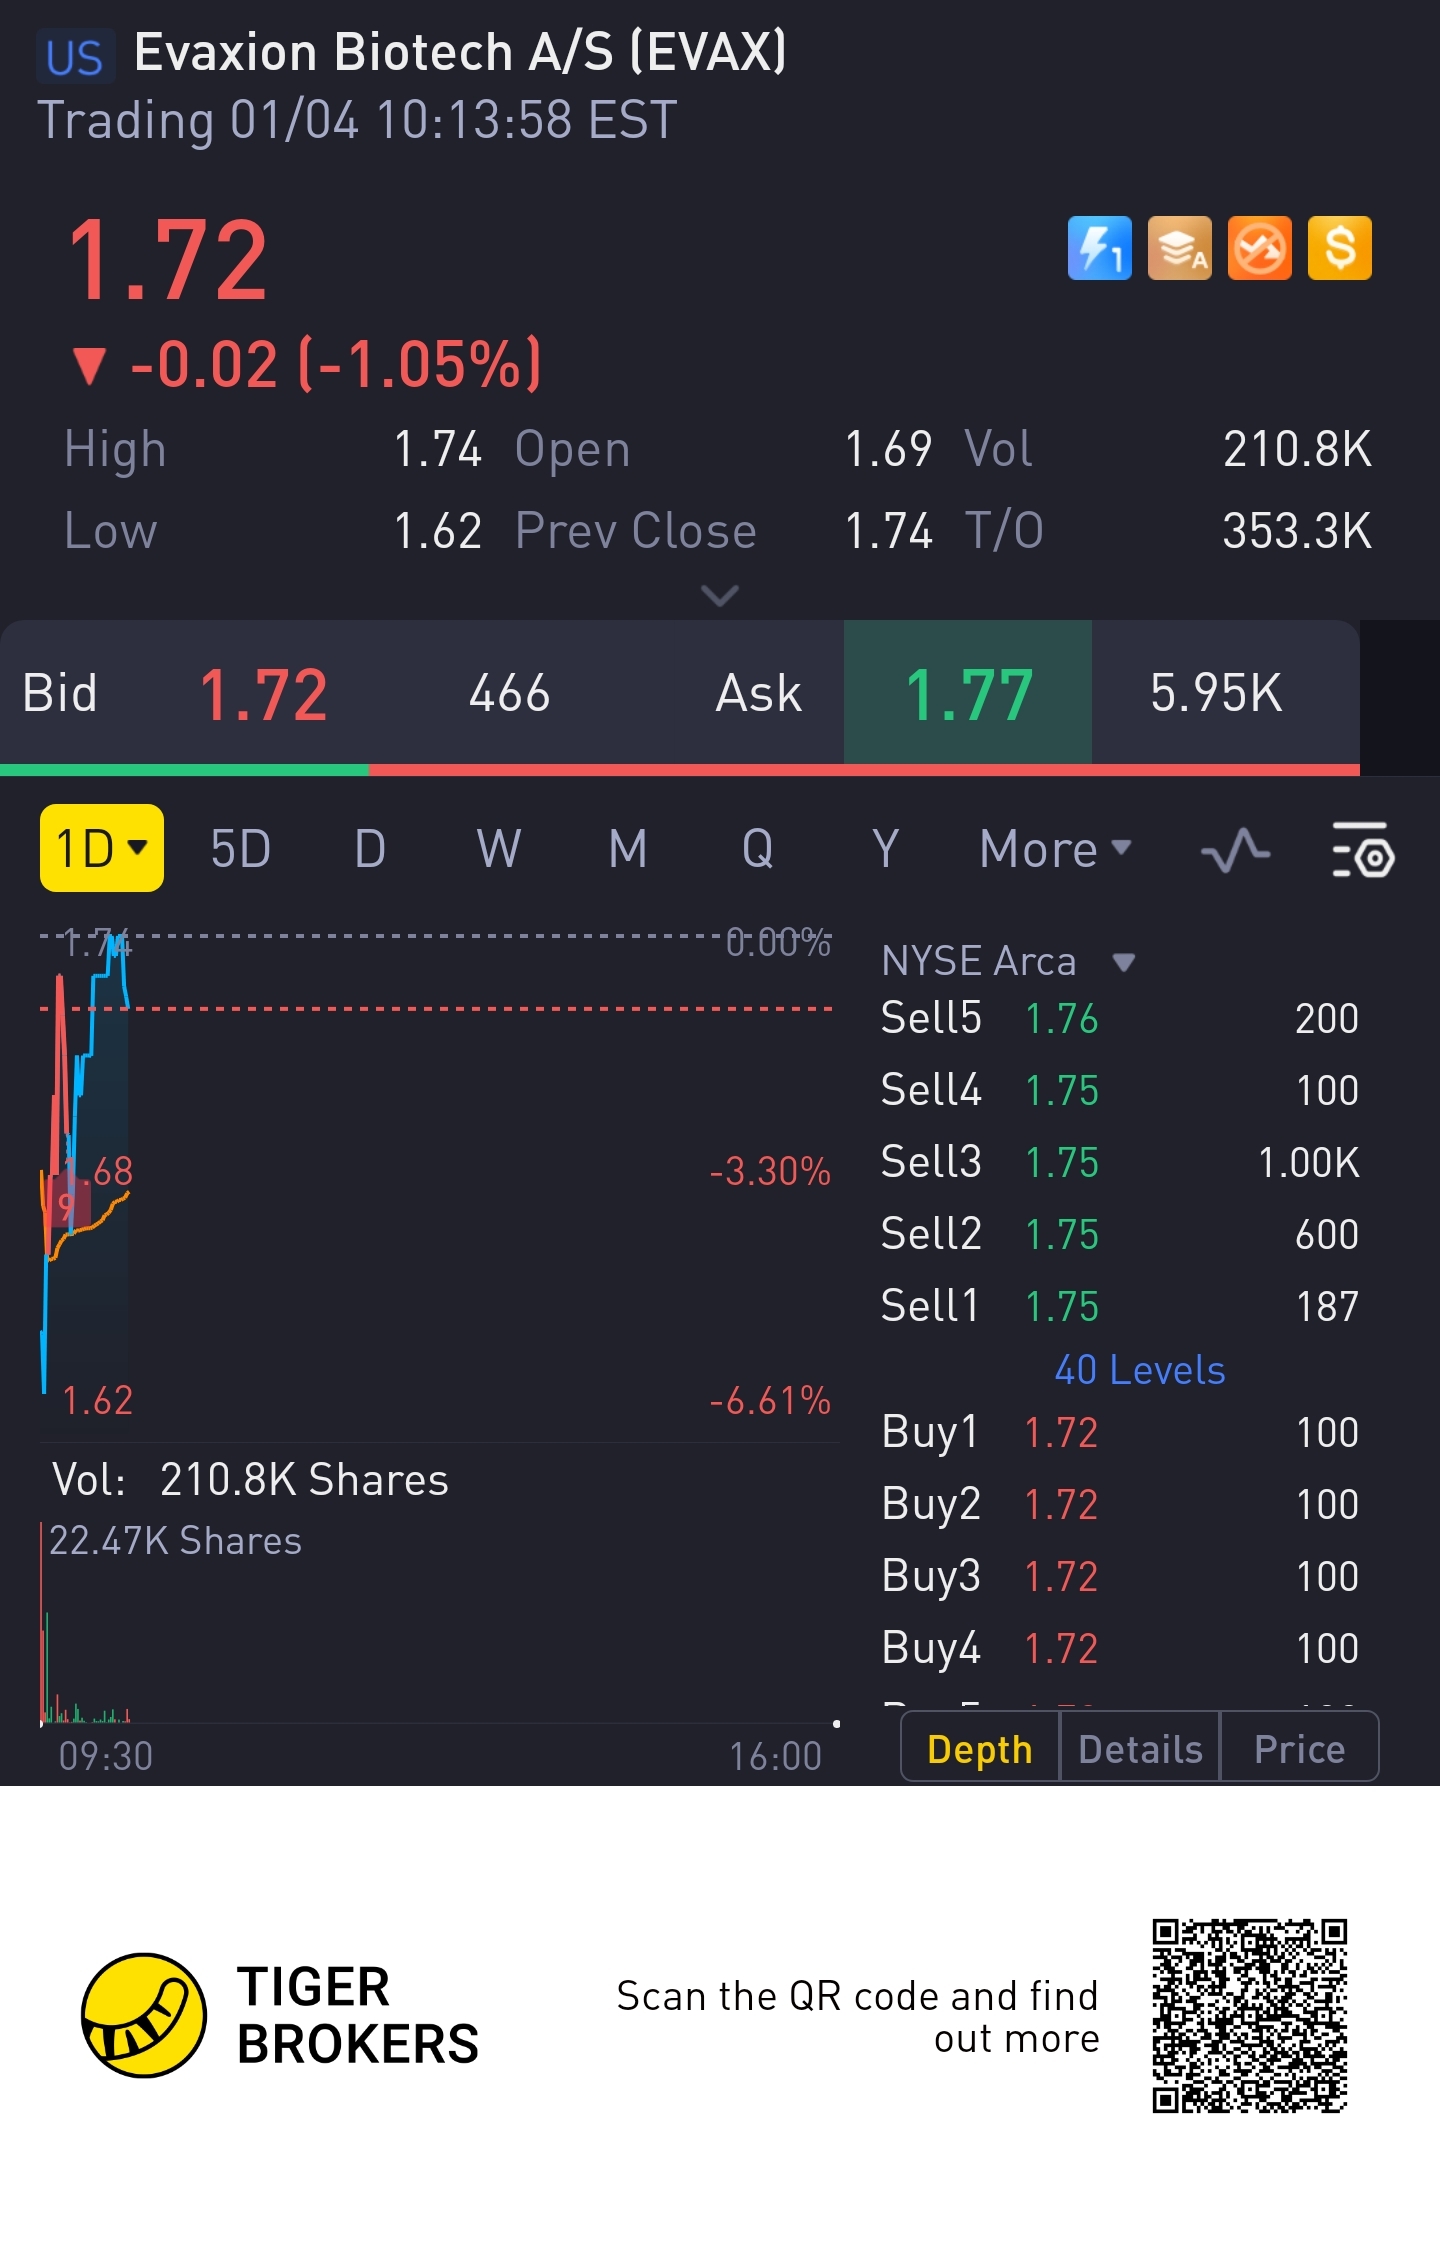The width and height of the screenshot is (1440, 2246).
Task: Tap the tan stacked layers icon
Action: click(1179, 248)
